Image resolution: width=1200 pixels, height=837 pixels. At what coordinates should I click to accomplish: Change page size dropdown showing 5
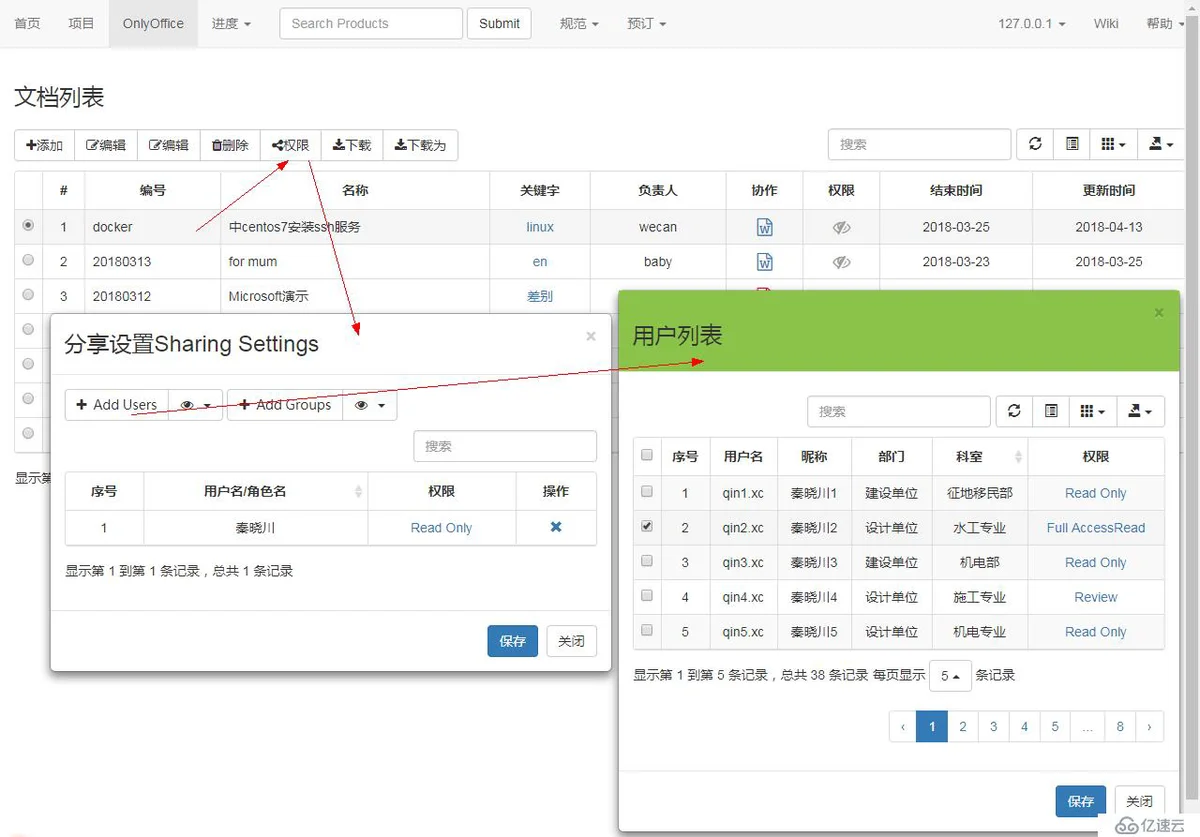pyautogui.click(x=950, y=676)
